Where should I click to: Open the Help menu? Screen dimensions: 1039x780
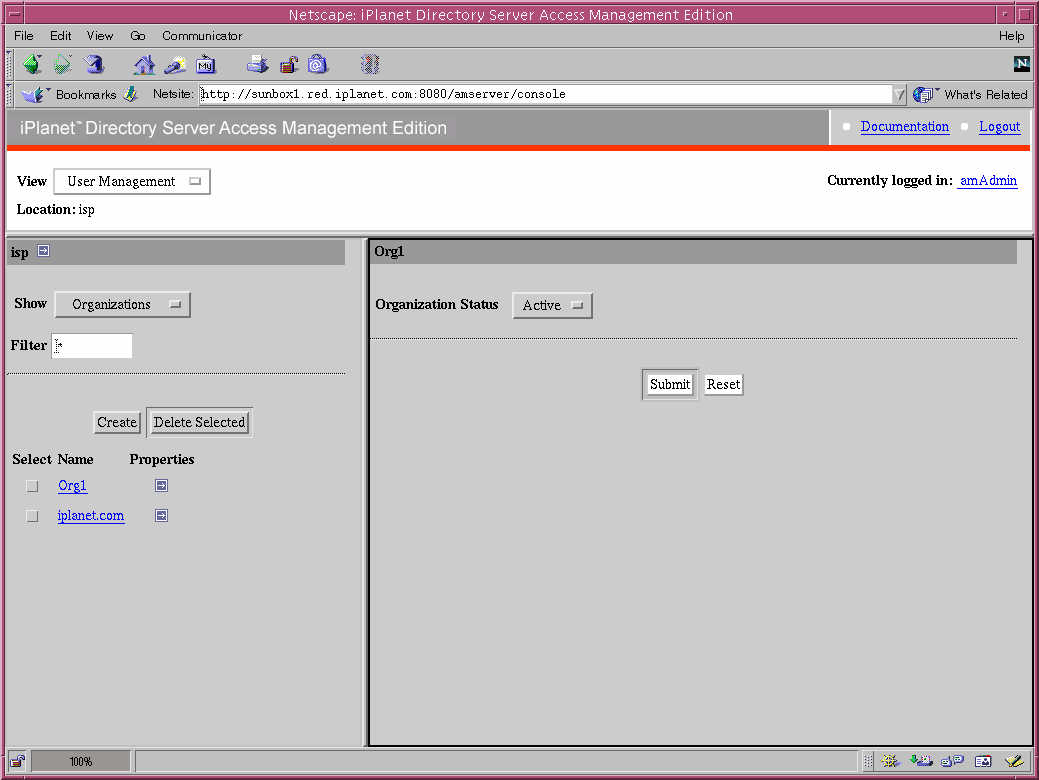click(x=1011, y=36)
